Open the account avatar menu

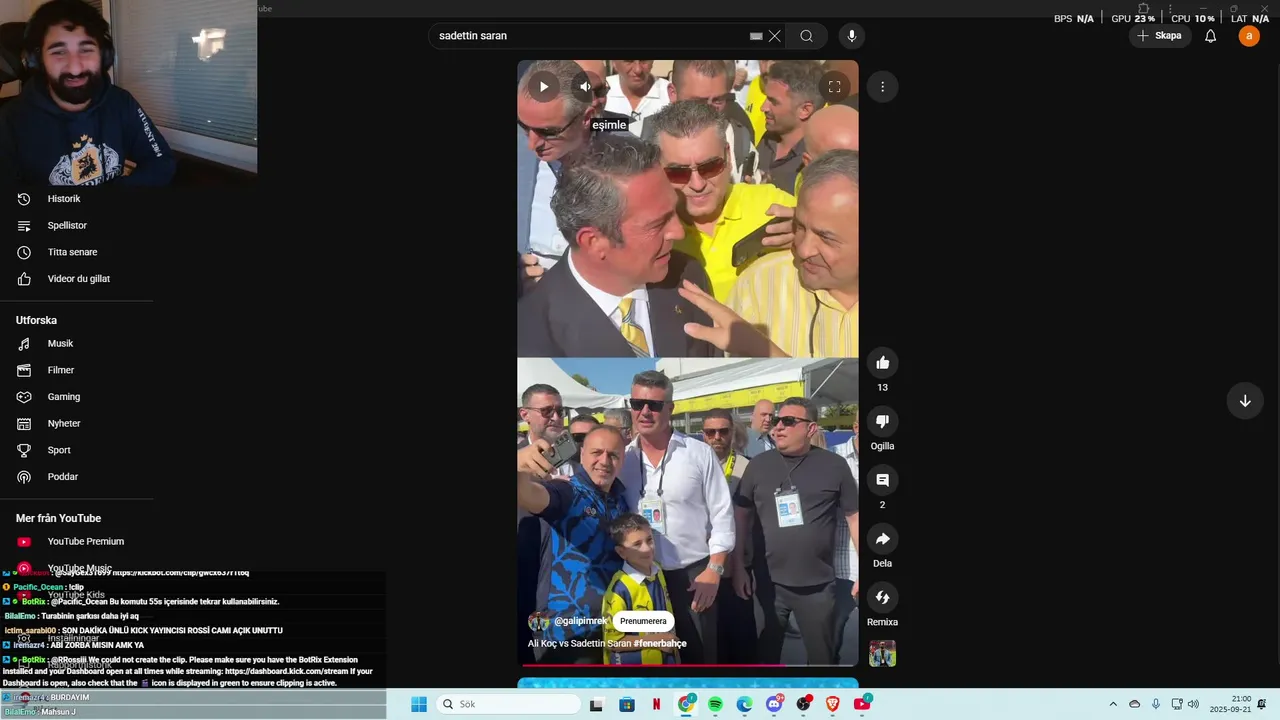click(1249, 36)
